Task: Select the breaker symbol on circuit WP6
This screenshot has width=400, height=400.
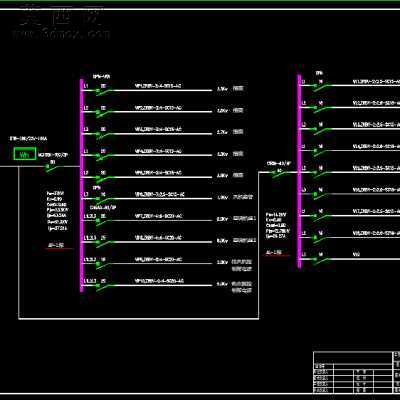Action: coord(104,200)
